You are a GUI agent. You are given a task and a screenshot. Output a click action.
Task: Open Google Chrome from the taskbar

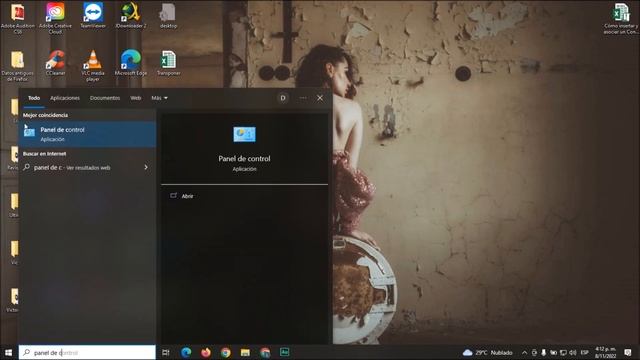pos(225,352)
